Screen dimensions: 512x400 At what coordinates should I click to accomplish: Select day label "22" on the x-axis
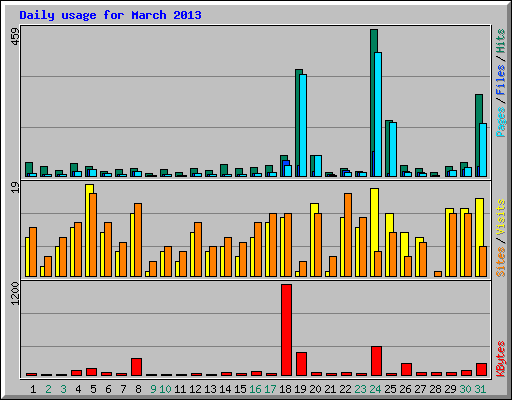(345, 389)
